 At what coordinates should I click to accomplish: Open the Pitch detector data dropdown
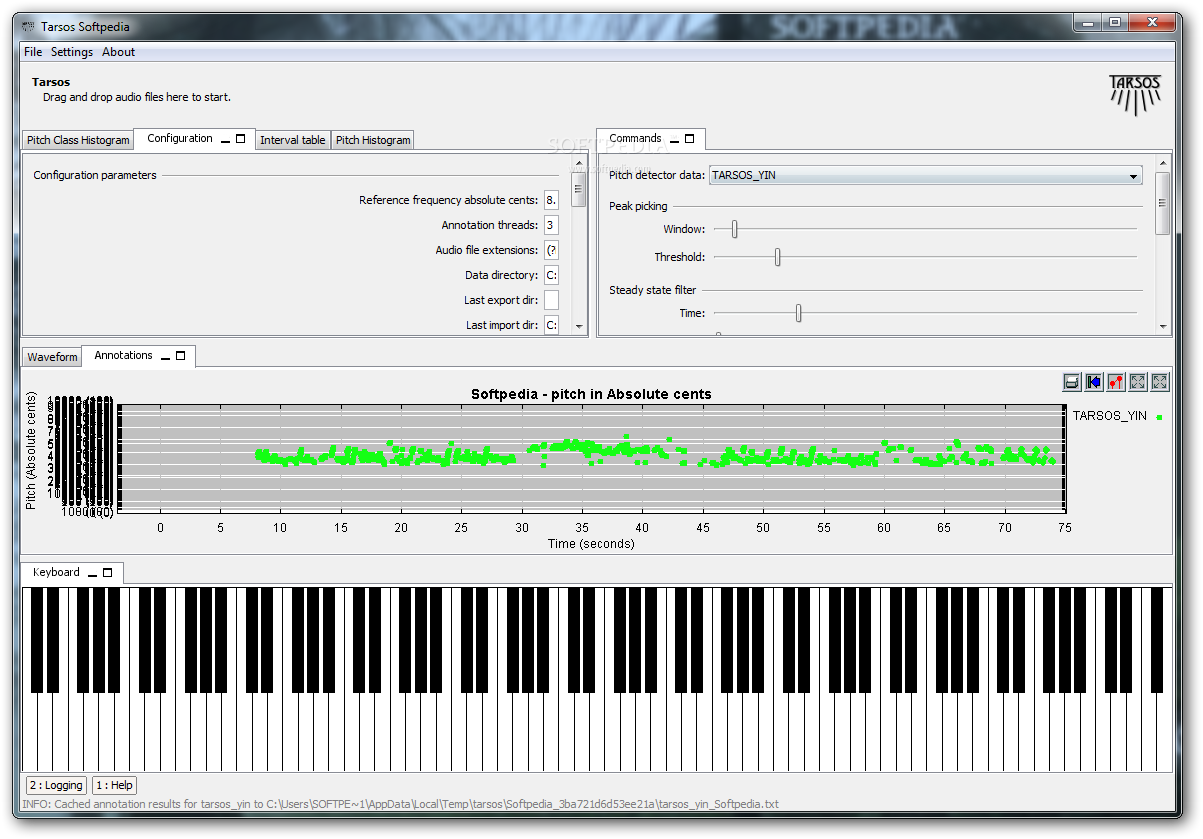(925, 176)
